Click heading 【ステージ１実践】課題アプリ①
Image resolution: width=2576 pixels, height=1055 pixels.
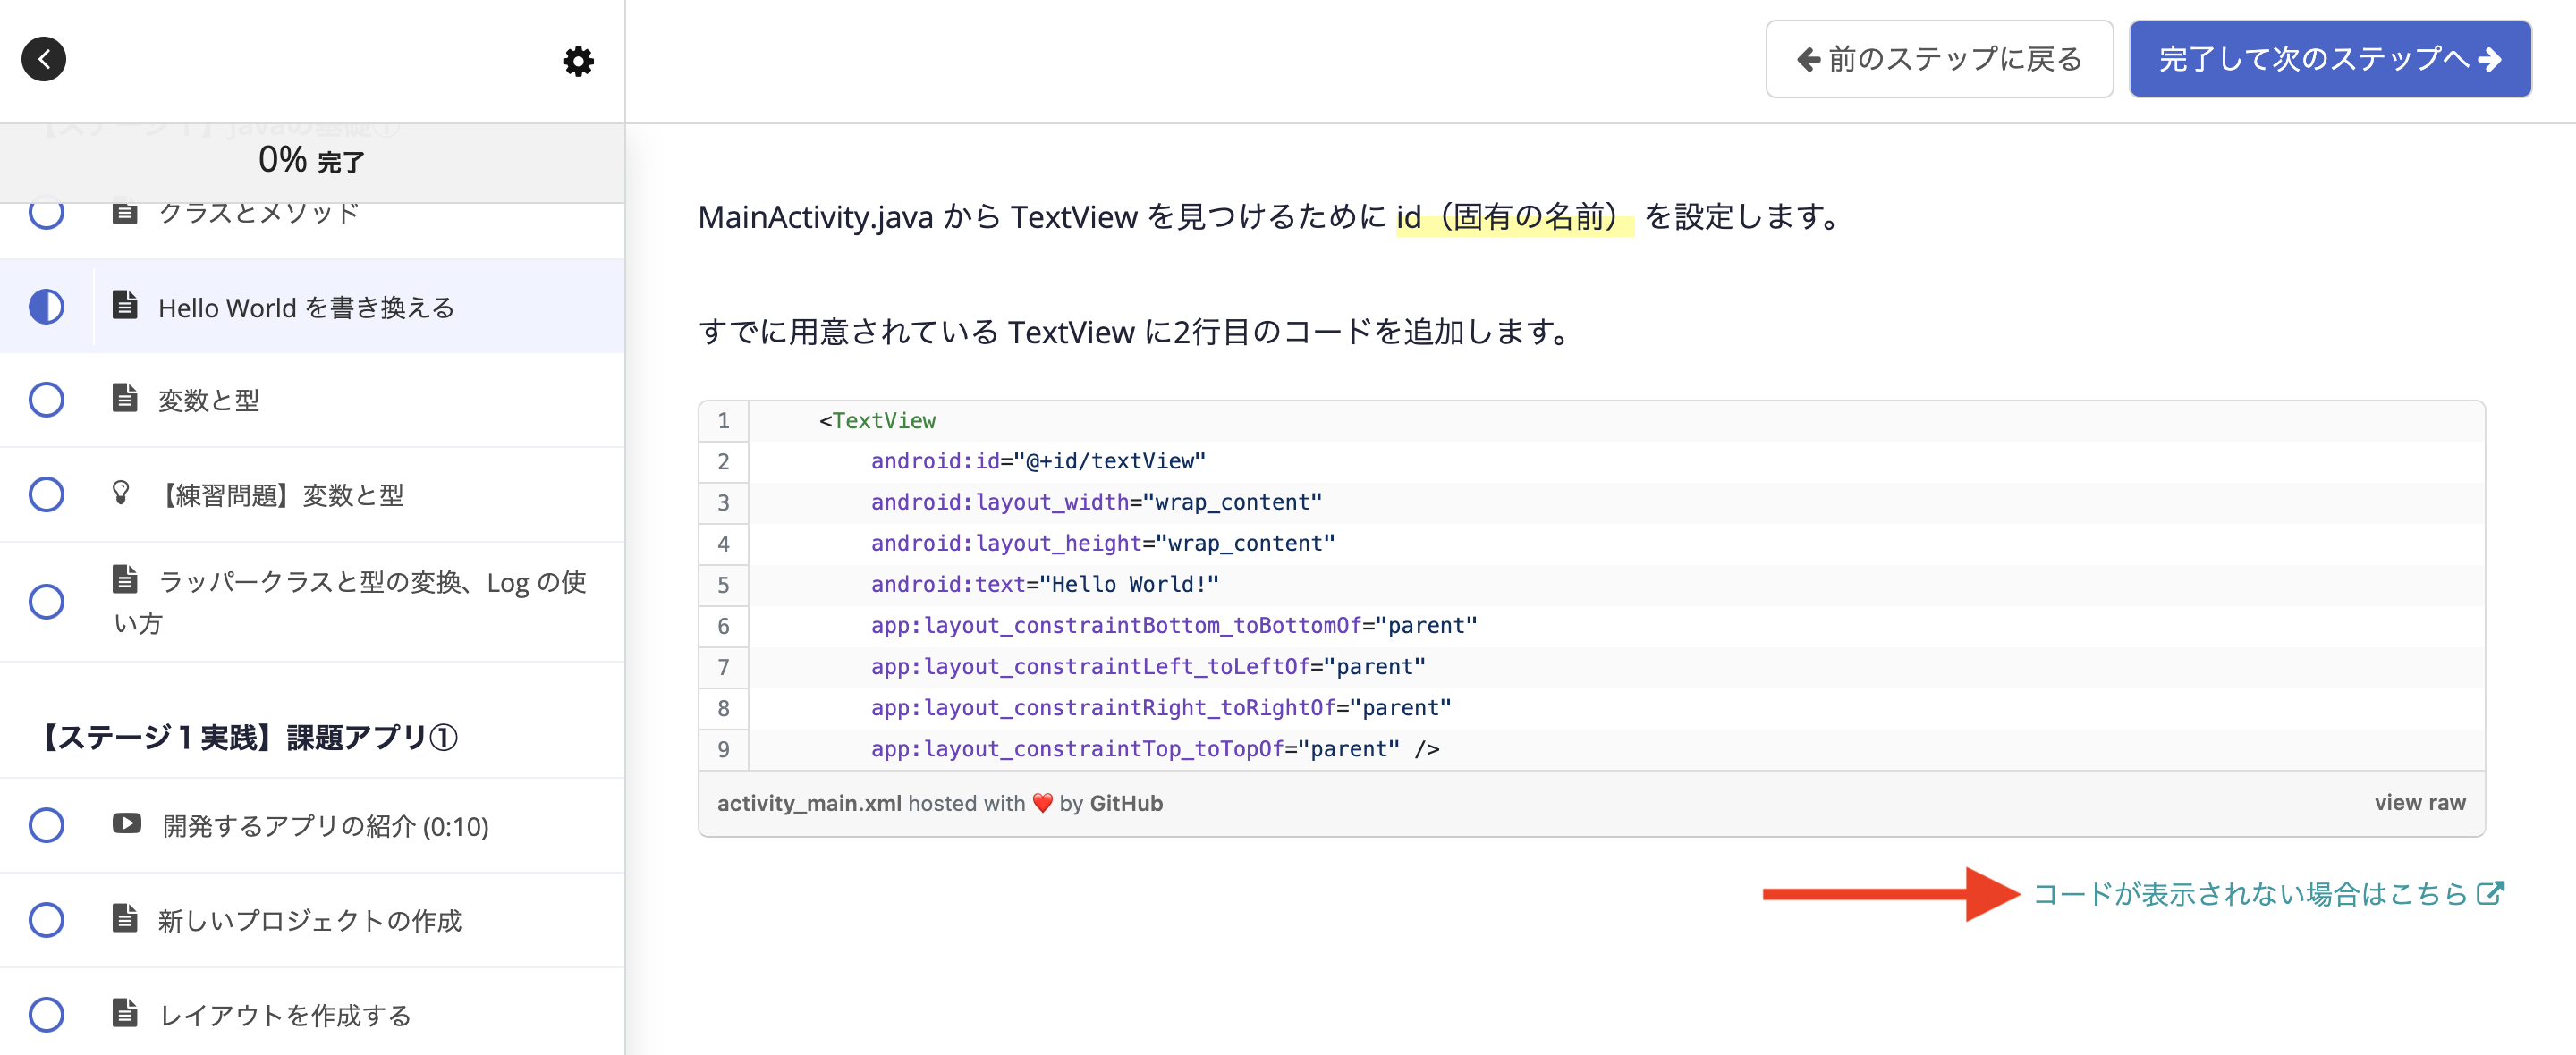click(x=248, y=738)
